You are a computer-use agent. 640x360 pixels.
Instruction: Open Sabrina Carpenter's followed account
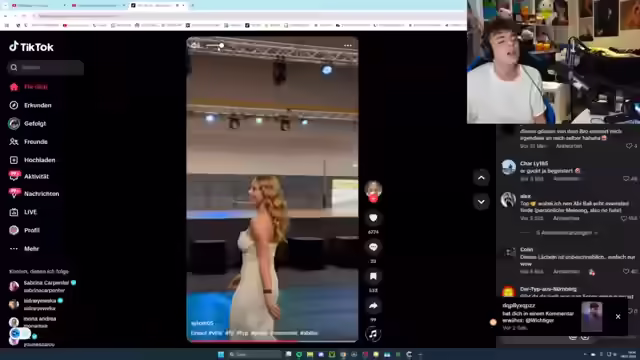coord(45,286)
